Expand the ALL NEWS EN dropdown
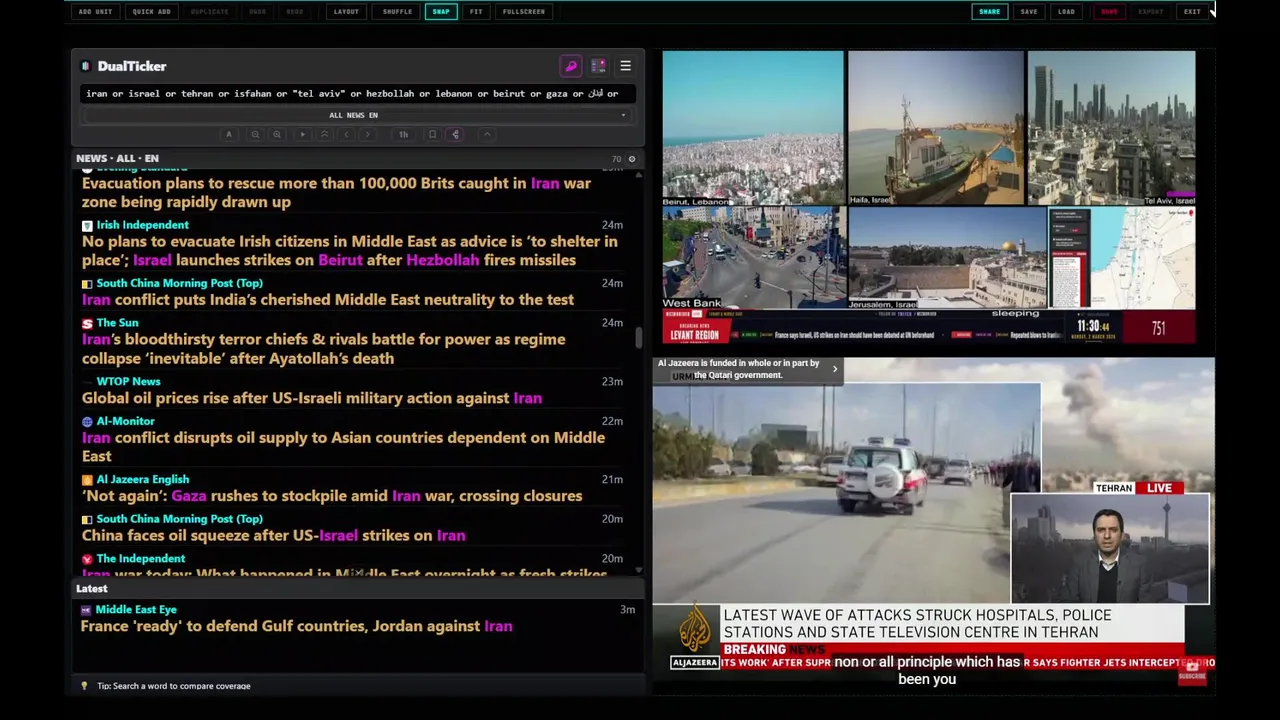Image resolution: width=1280 pixels, height=720 pixels. tap(354, 115)
